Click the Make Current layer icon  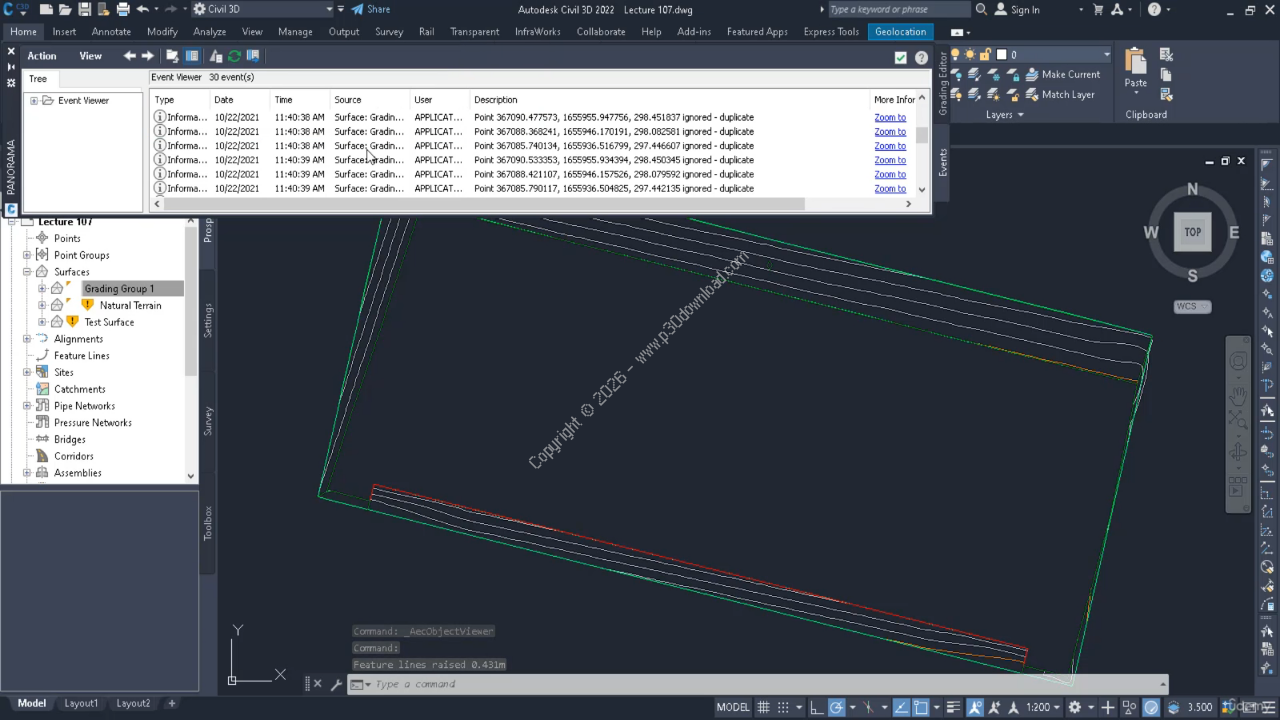tap(1033, 74)
